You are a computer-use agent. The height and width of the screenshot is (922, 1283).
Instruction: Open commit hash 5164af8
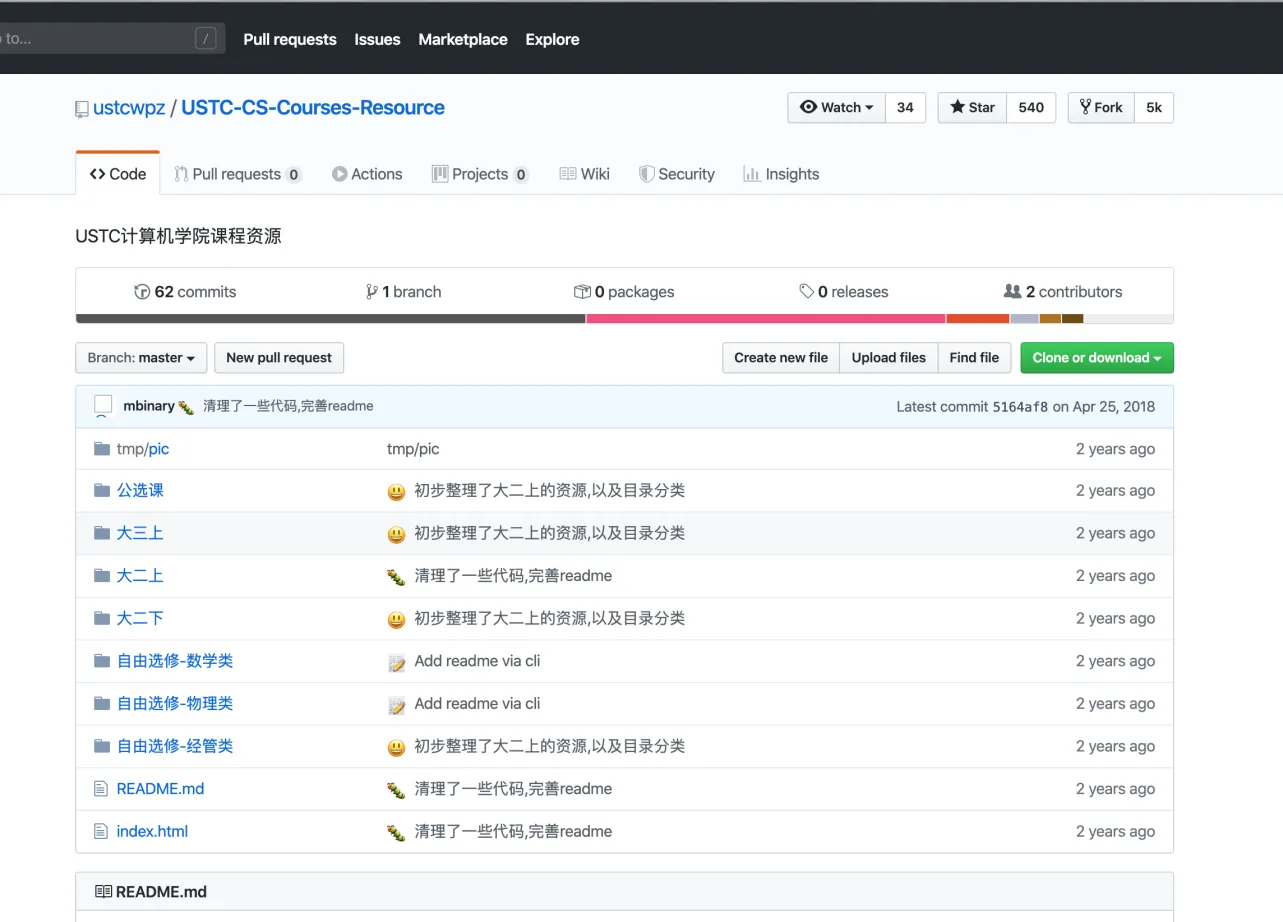1020,407
